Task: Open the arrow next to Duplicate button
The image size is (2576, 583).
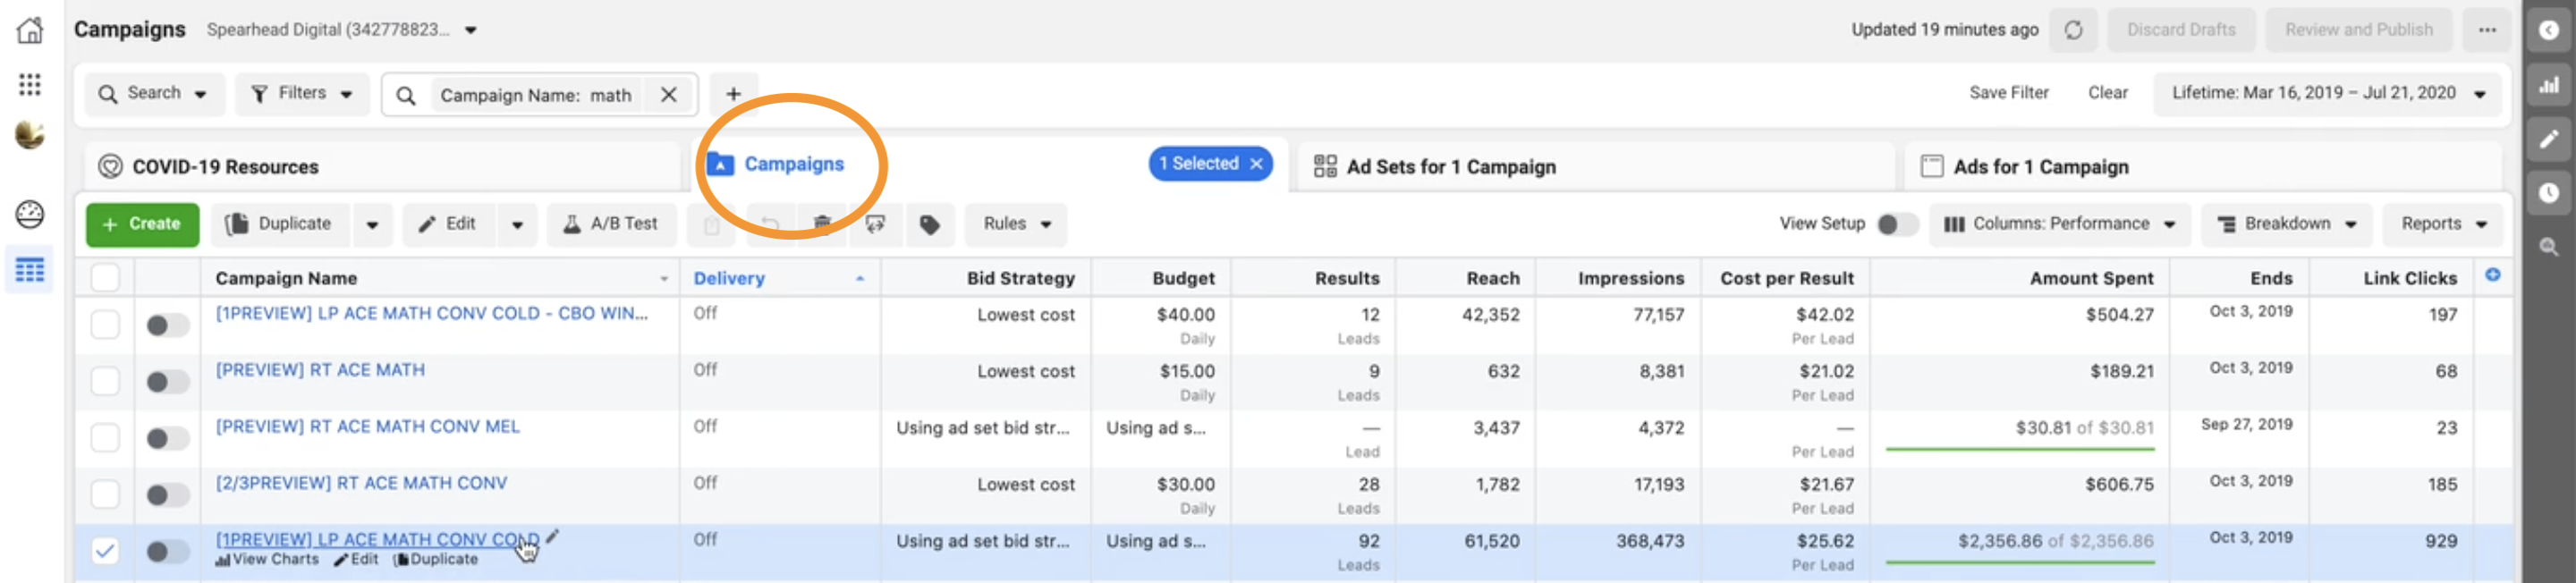Action: pyautogui.click(x=372, y=224)
